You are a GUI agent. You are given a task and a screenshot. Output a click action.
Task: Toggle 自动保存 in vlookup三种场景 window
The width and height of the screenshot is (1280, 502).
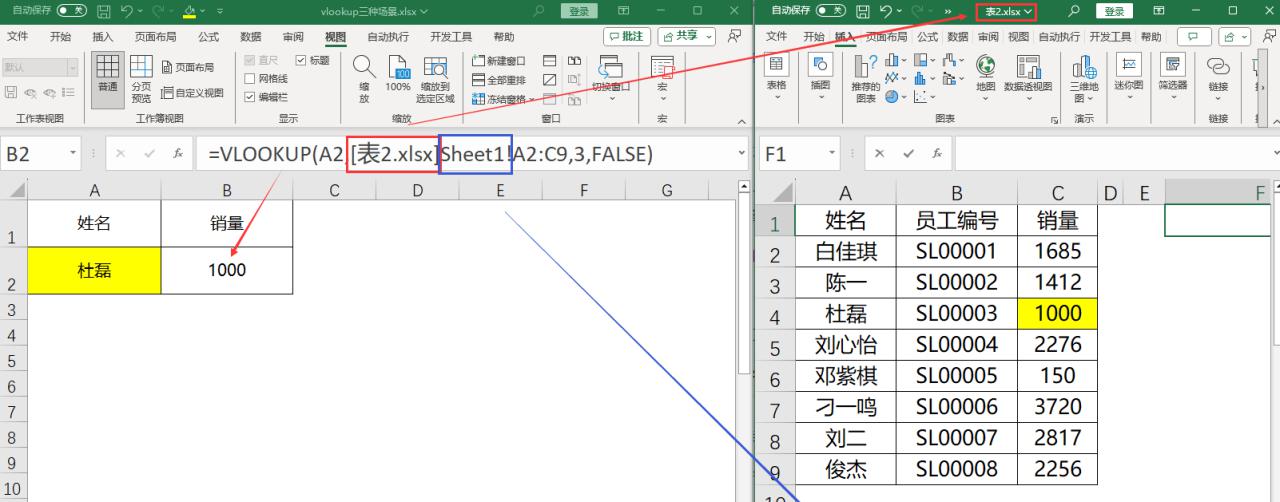click(x=72, y=11)
